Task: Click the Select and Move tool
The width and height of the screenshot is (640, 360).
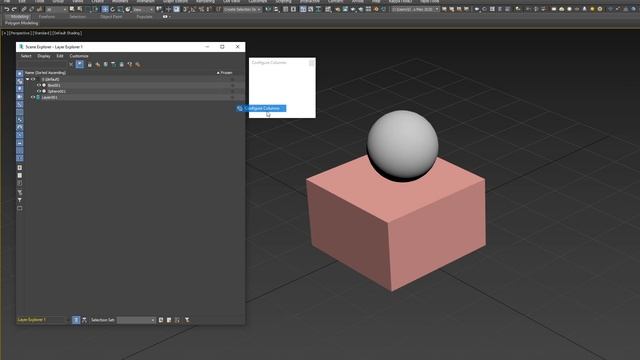Action: point(105,9)
